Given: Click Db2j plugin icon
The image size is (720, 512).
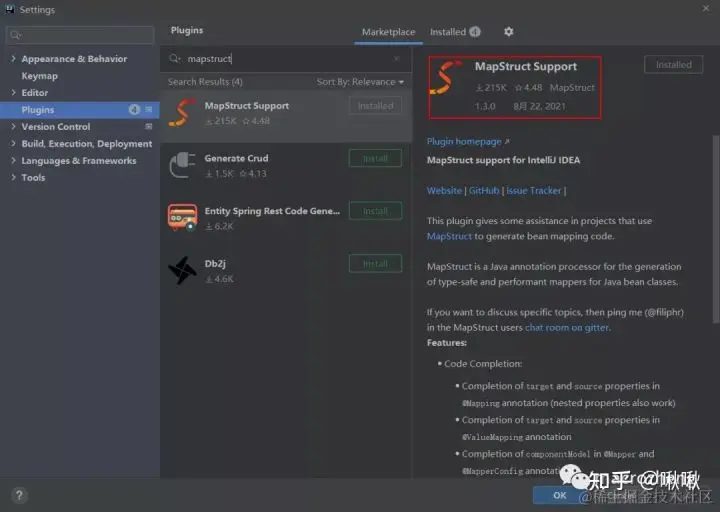Looking at the screenshot, I should [182, 270].
